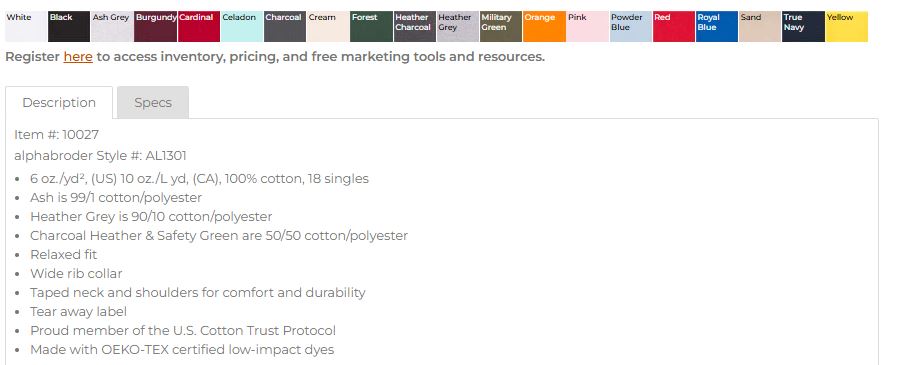Follow the 'here' registration link
The height and width of the screenshot is (365, 919).
pos(78,57)
